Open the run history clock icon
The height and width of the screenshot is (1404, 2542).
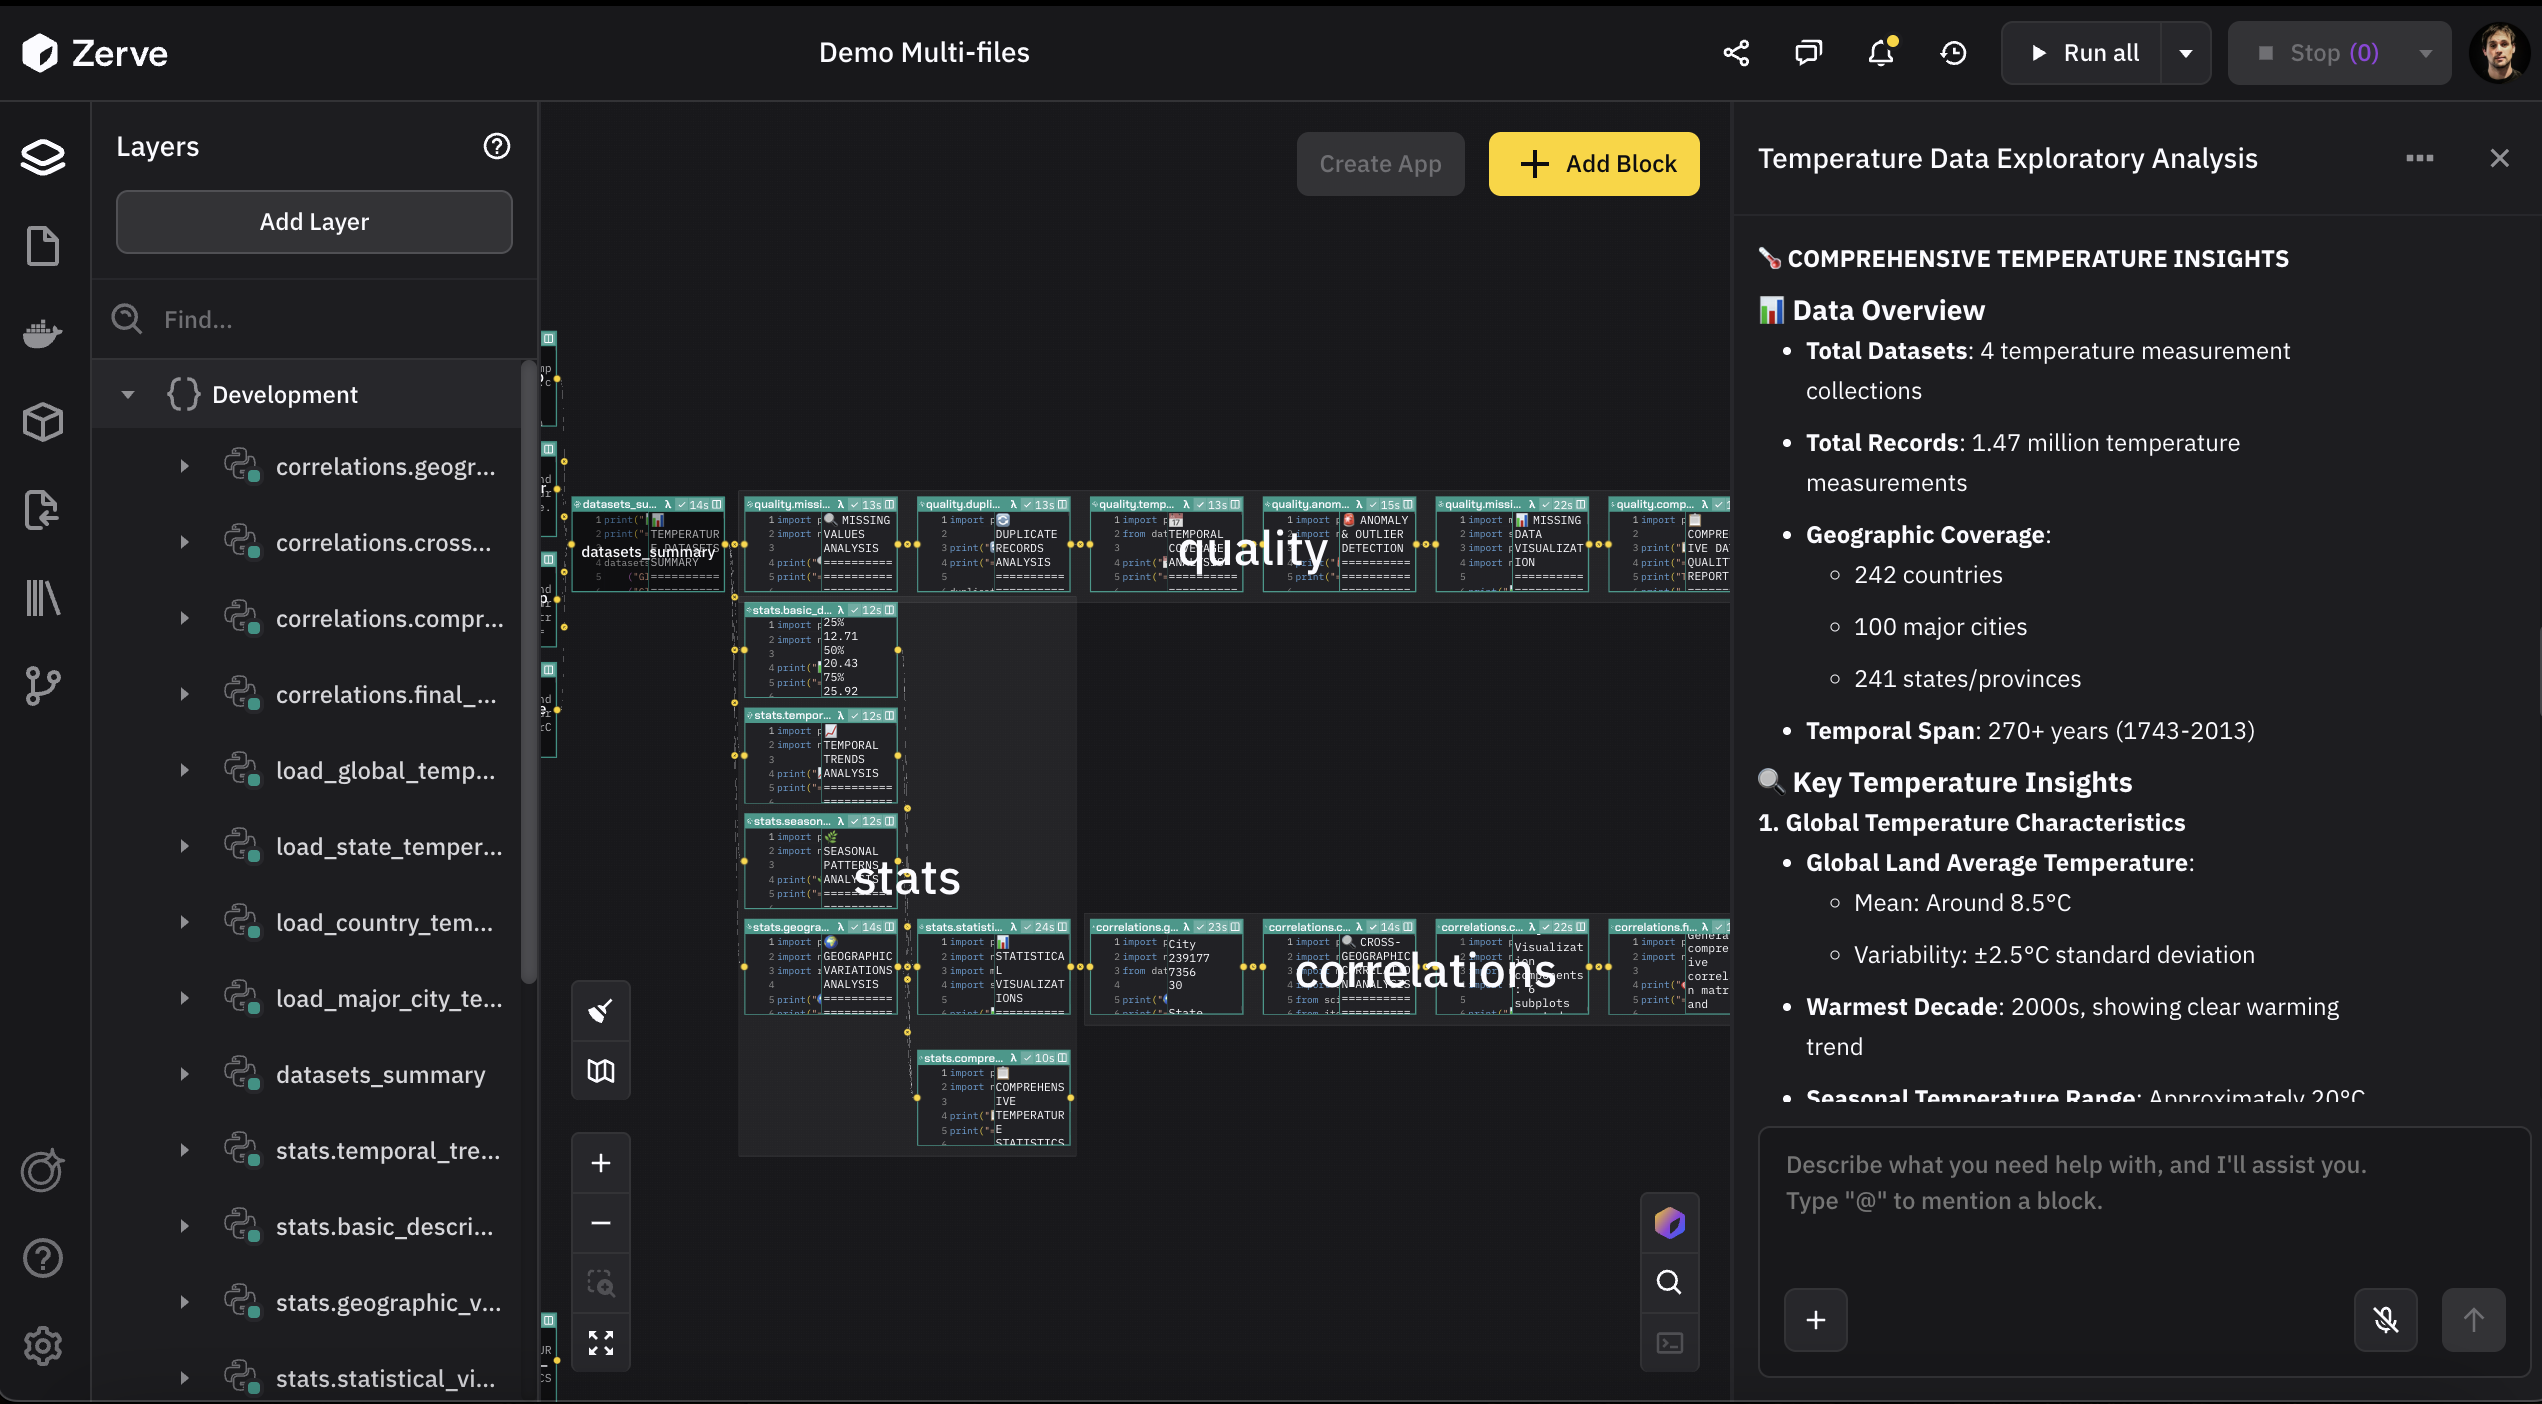pos(1953,53)
